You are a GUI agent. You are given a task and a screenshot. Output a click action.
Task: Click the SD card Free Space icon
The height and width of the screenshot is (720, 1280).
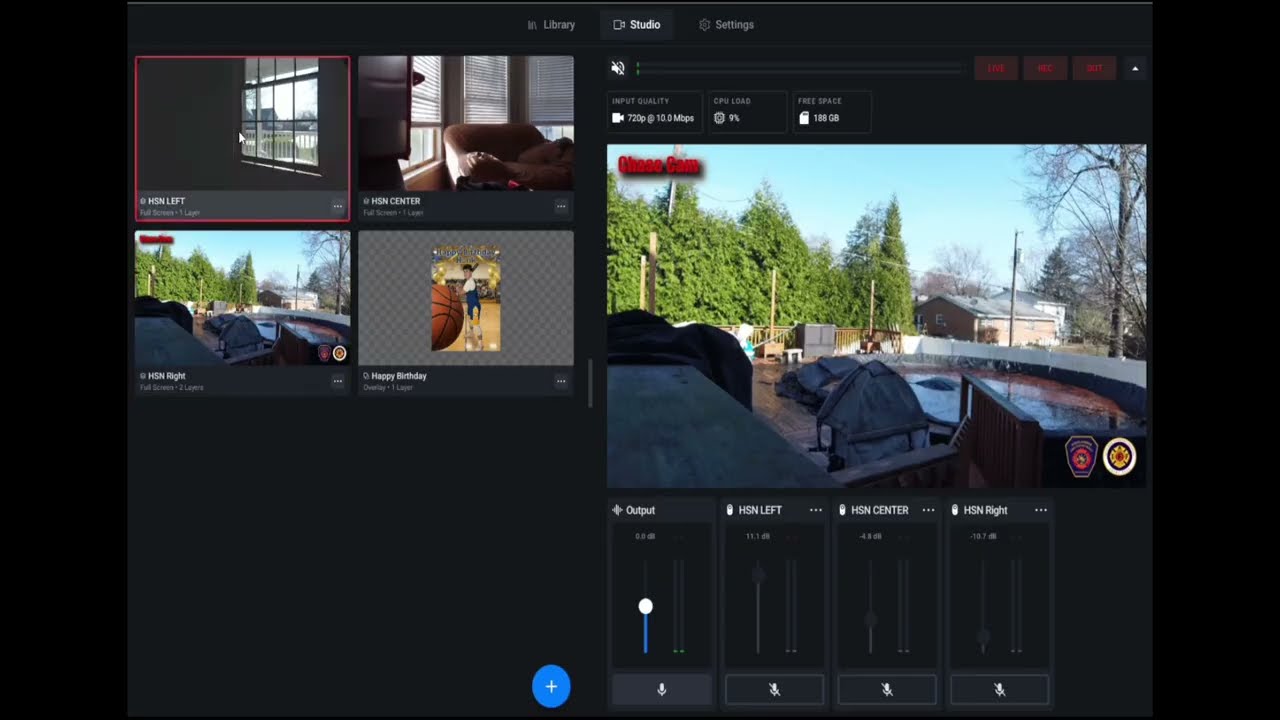pyautogui.click(x=804, y=118)
